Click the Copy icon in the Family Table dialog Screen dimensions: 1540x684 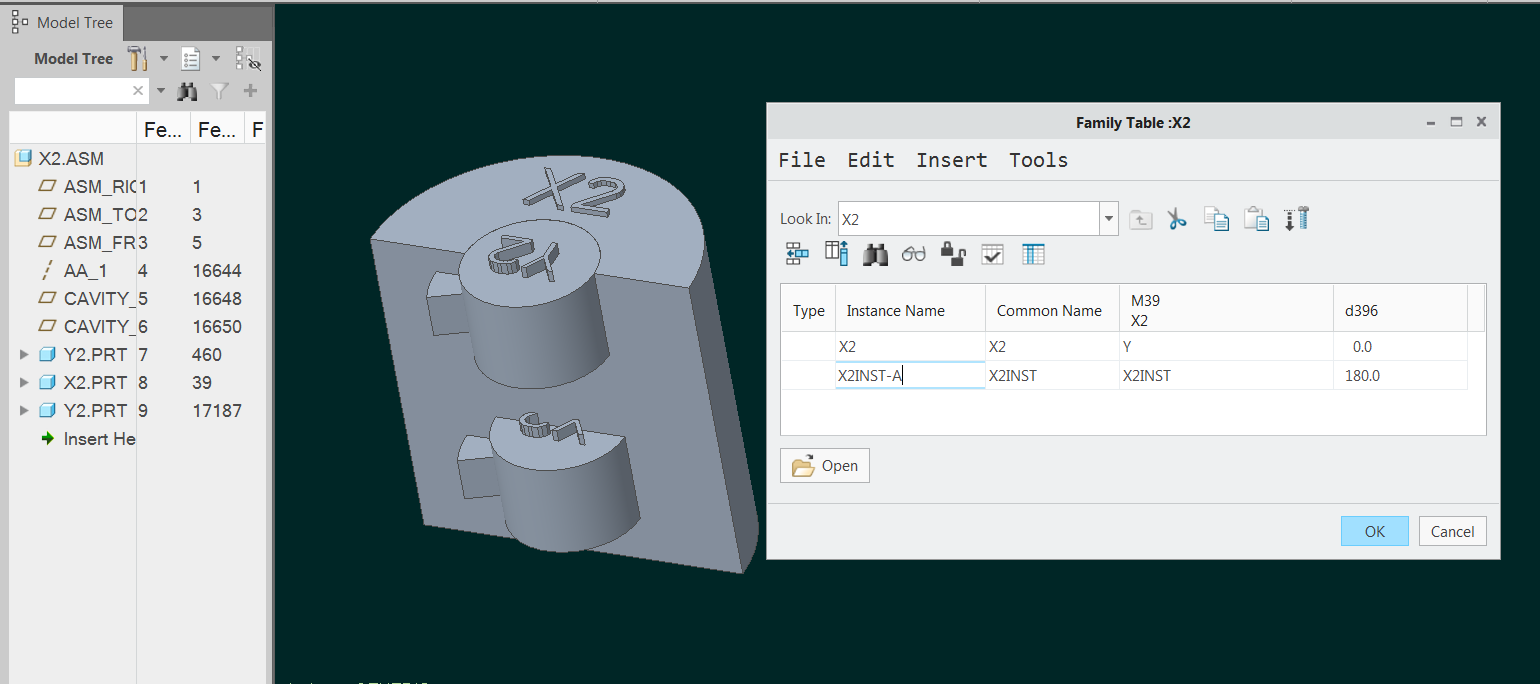click(1216, 218)
